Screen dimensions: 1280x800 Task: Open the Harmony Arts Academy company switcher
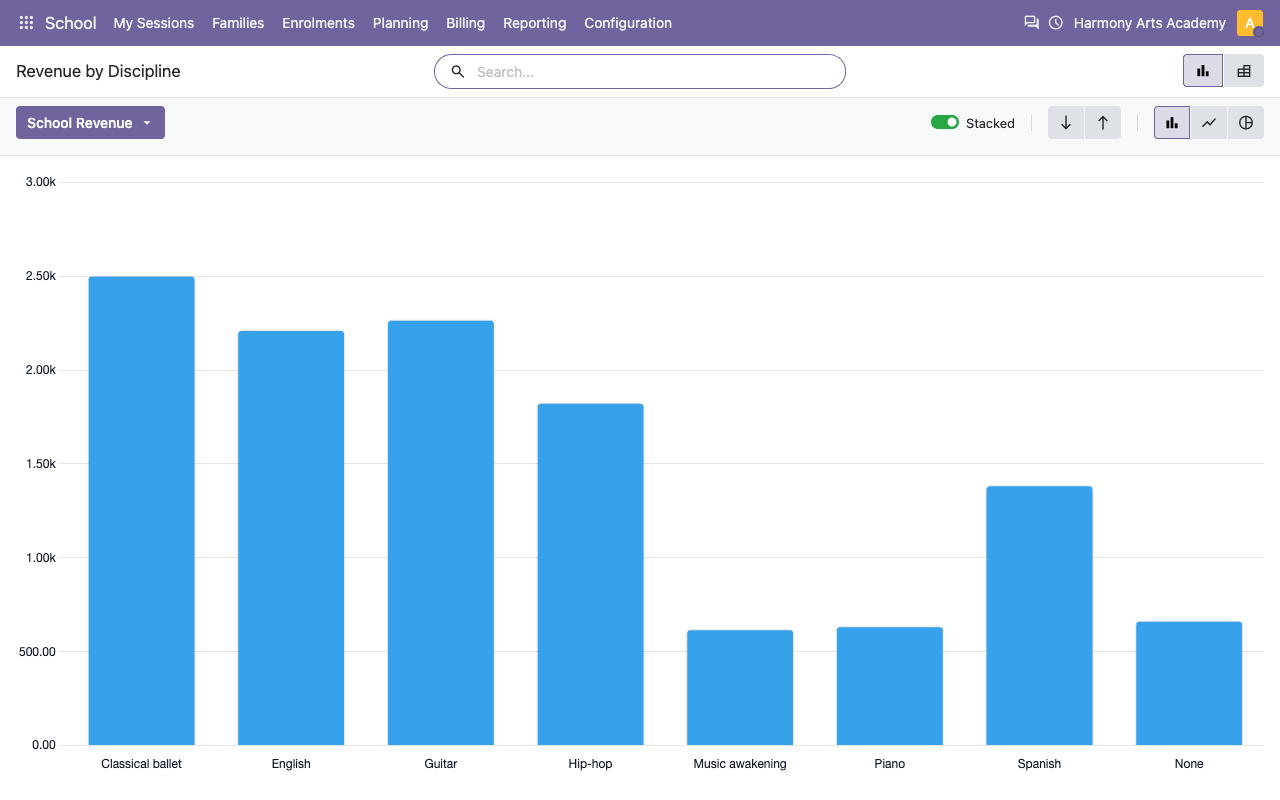pos(1150,23)
